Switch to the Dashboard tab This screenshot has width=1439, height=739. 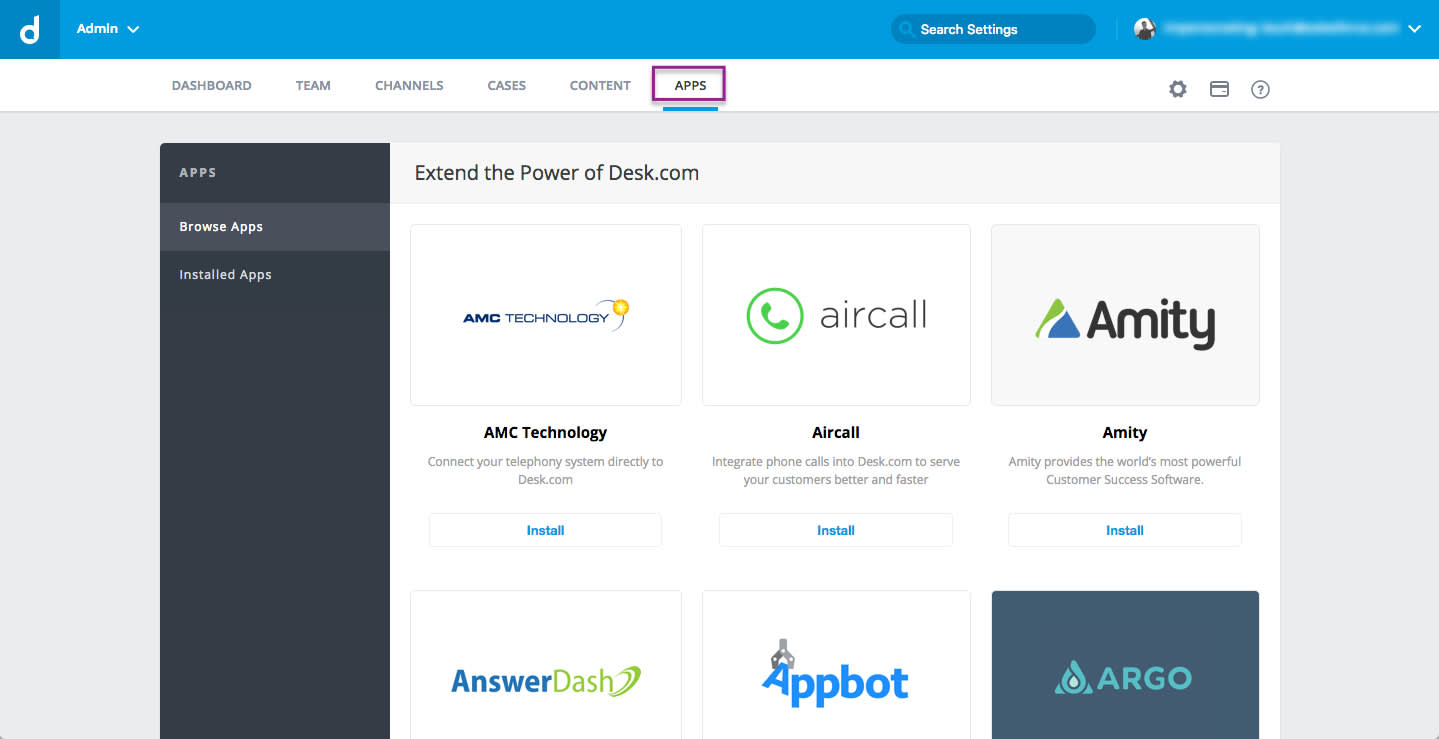tap(212, 85)
